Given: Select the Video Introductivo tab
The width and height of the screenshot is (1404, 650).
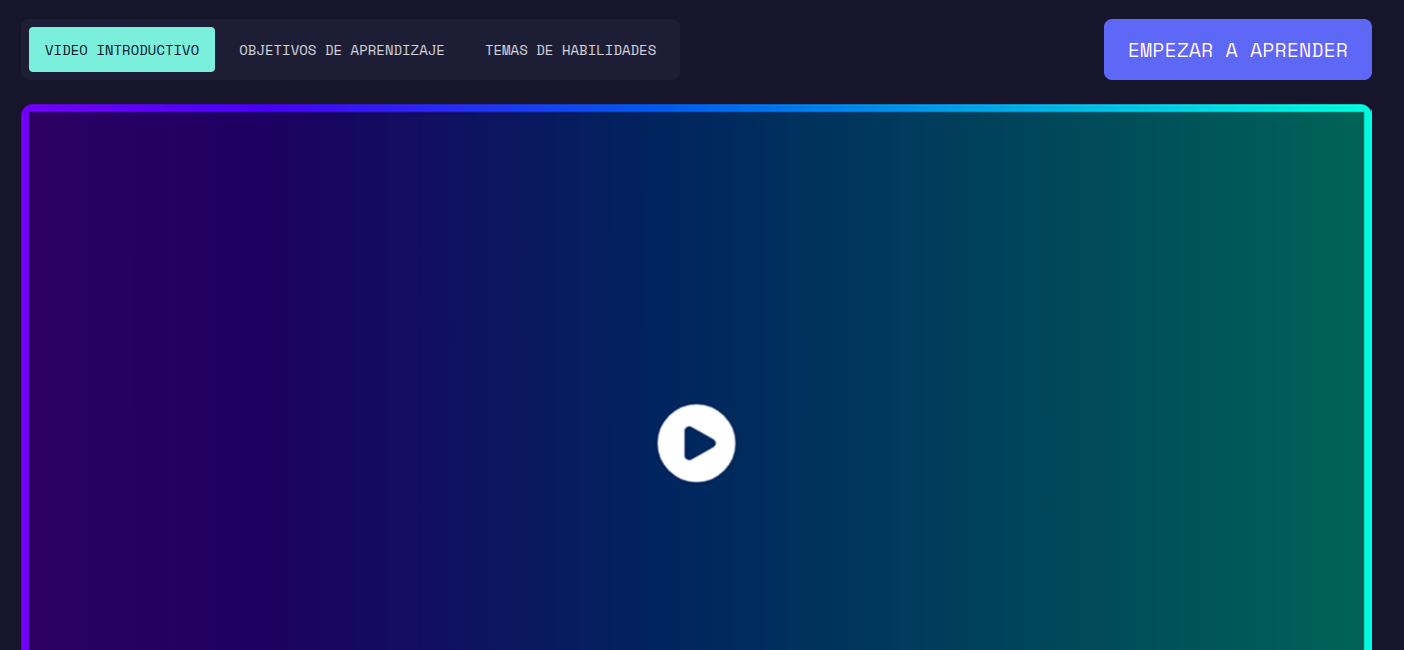Looking at the screenshot, I should click(122, 50).
